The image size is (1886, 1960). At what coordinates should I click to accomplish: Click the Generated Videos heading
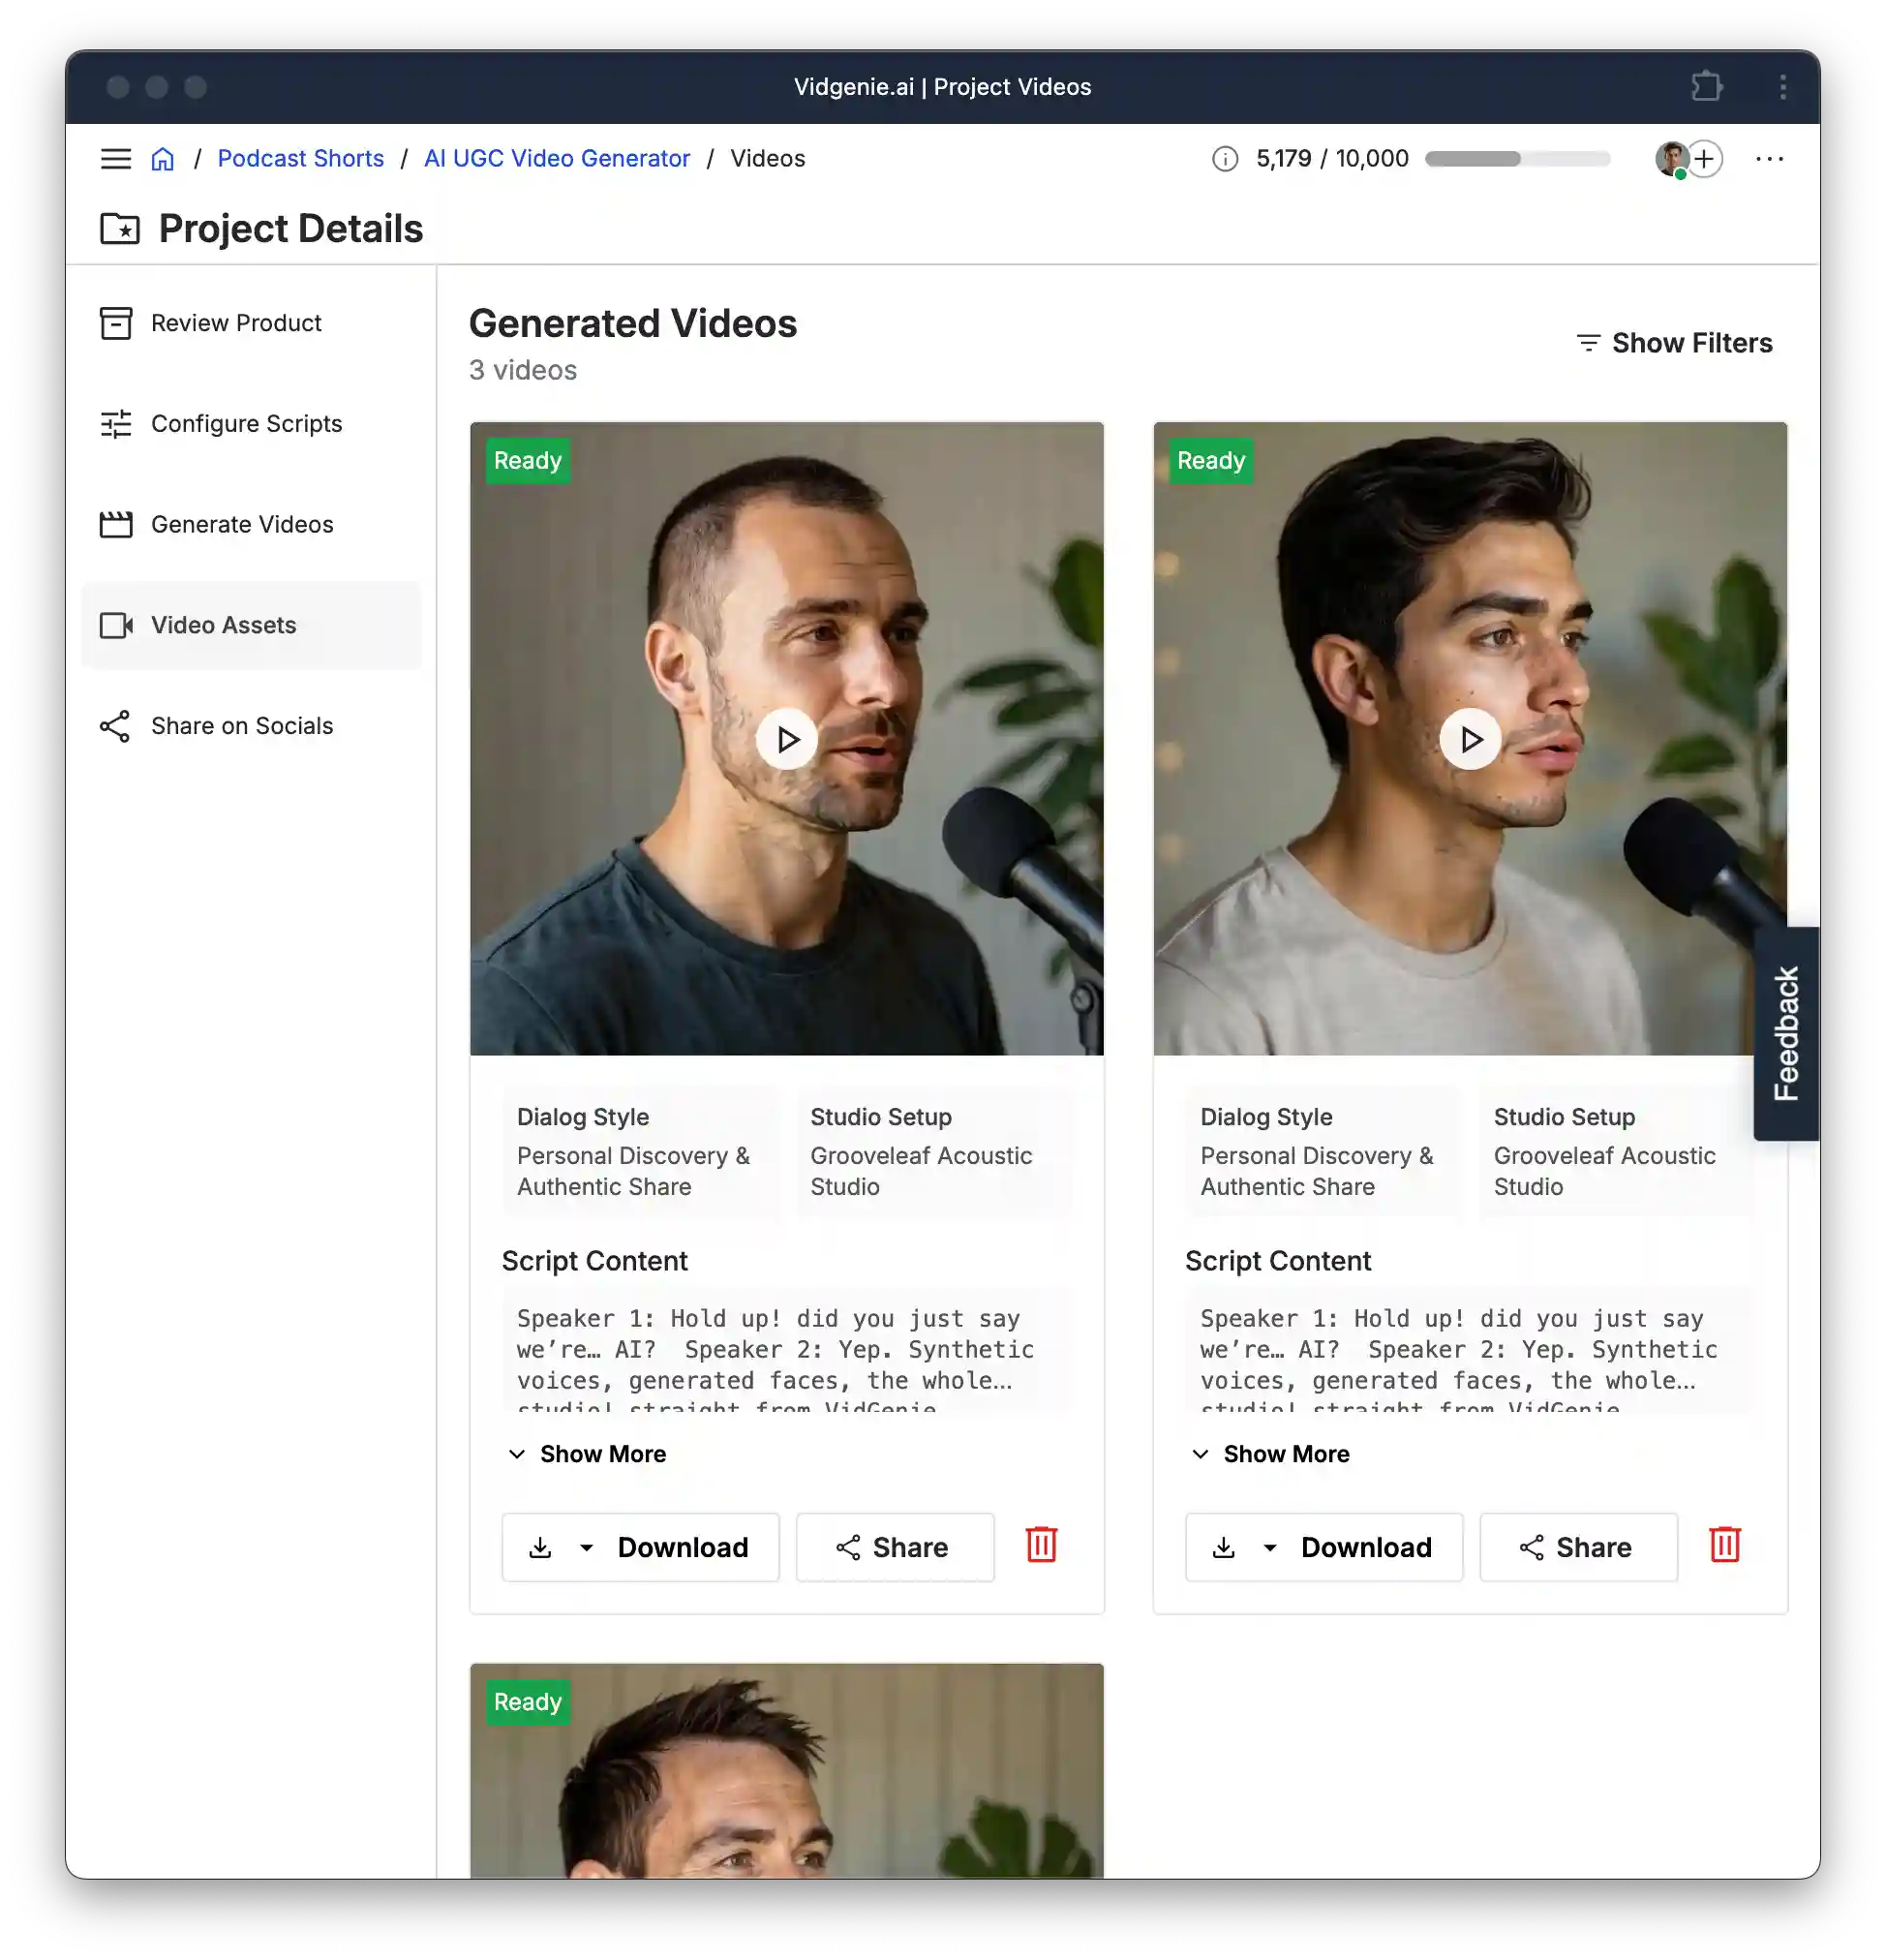pyautogui.click(x=633, y=324)
